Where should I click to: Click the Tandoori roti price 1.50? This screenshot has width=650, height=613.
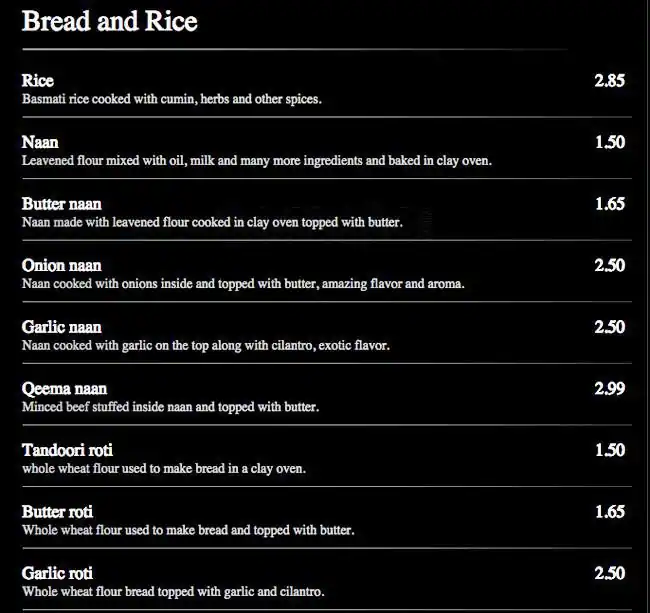pos(609,451)
